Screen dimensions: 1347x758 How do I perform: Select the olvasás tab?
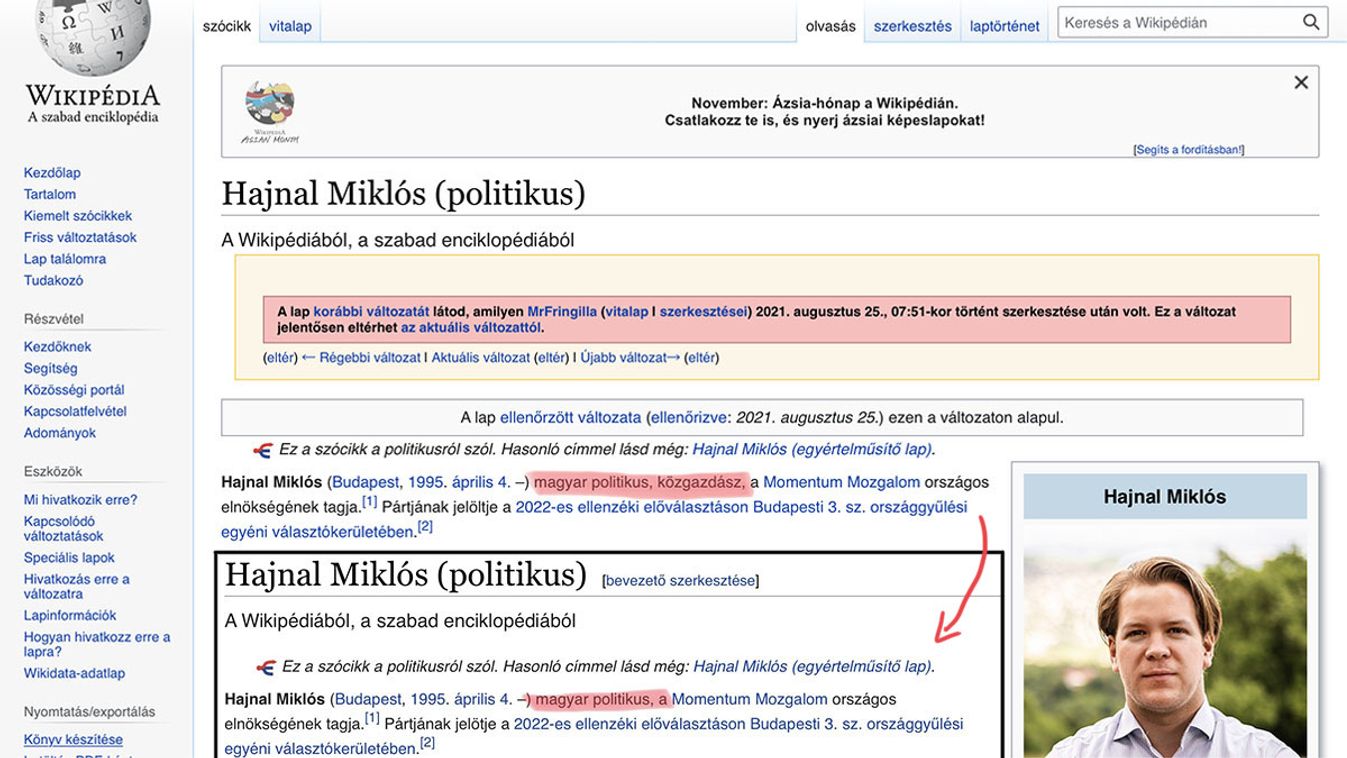click(831, 26)
